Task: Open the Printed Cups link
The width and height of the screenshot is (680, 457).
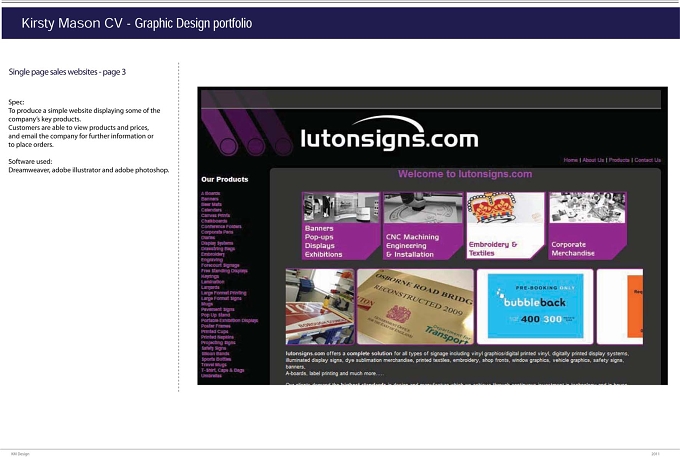Action: (x=214, y=332)
